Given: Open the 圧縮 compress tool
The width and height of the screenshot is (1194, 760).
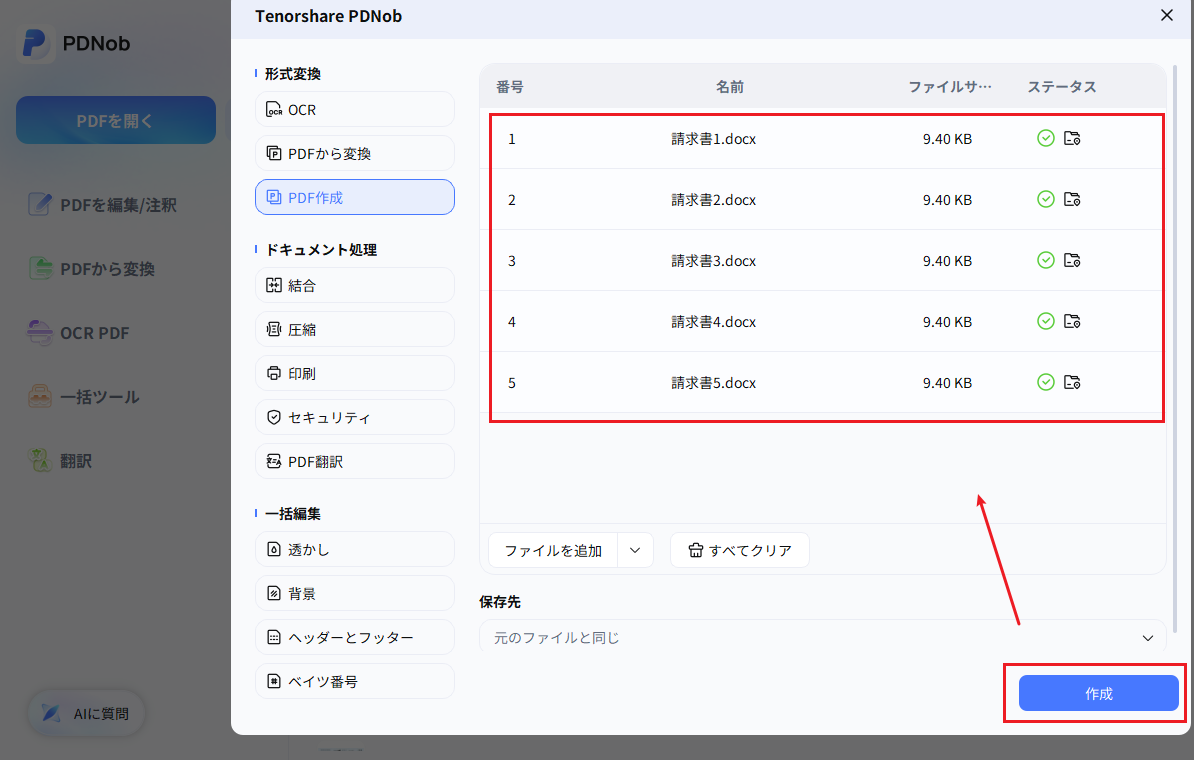Looking at the screenshot, I should (355, 330).
